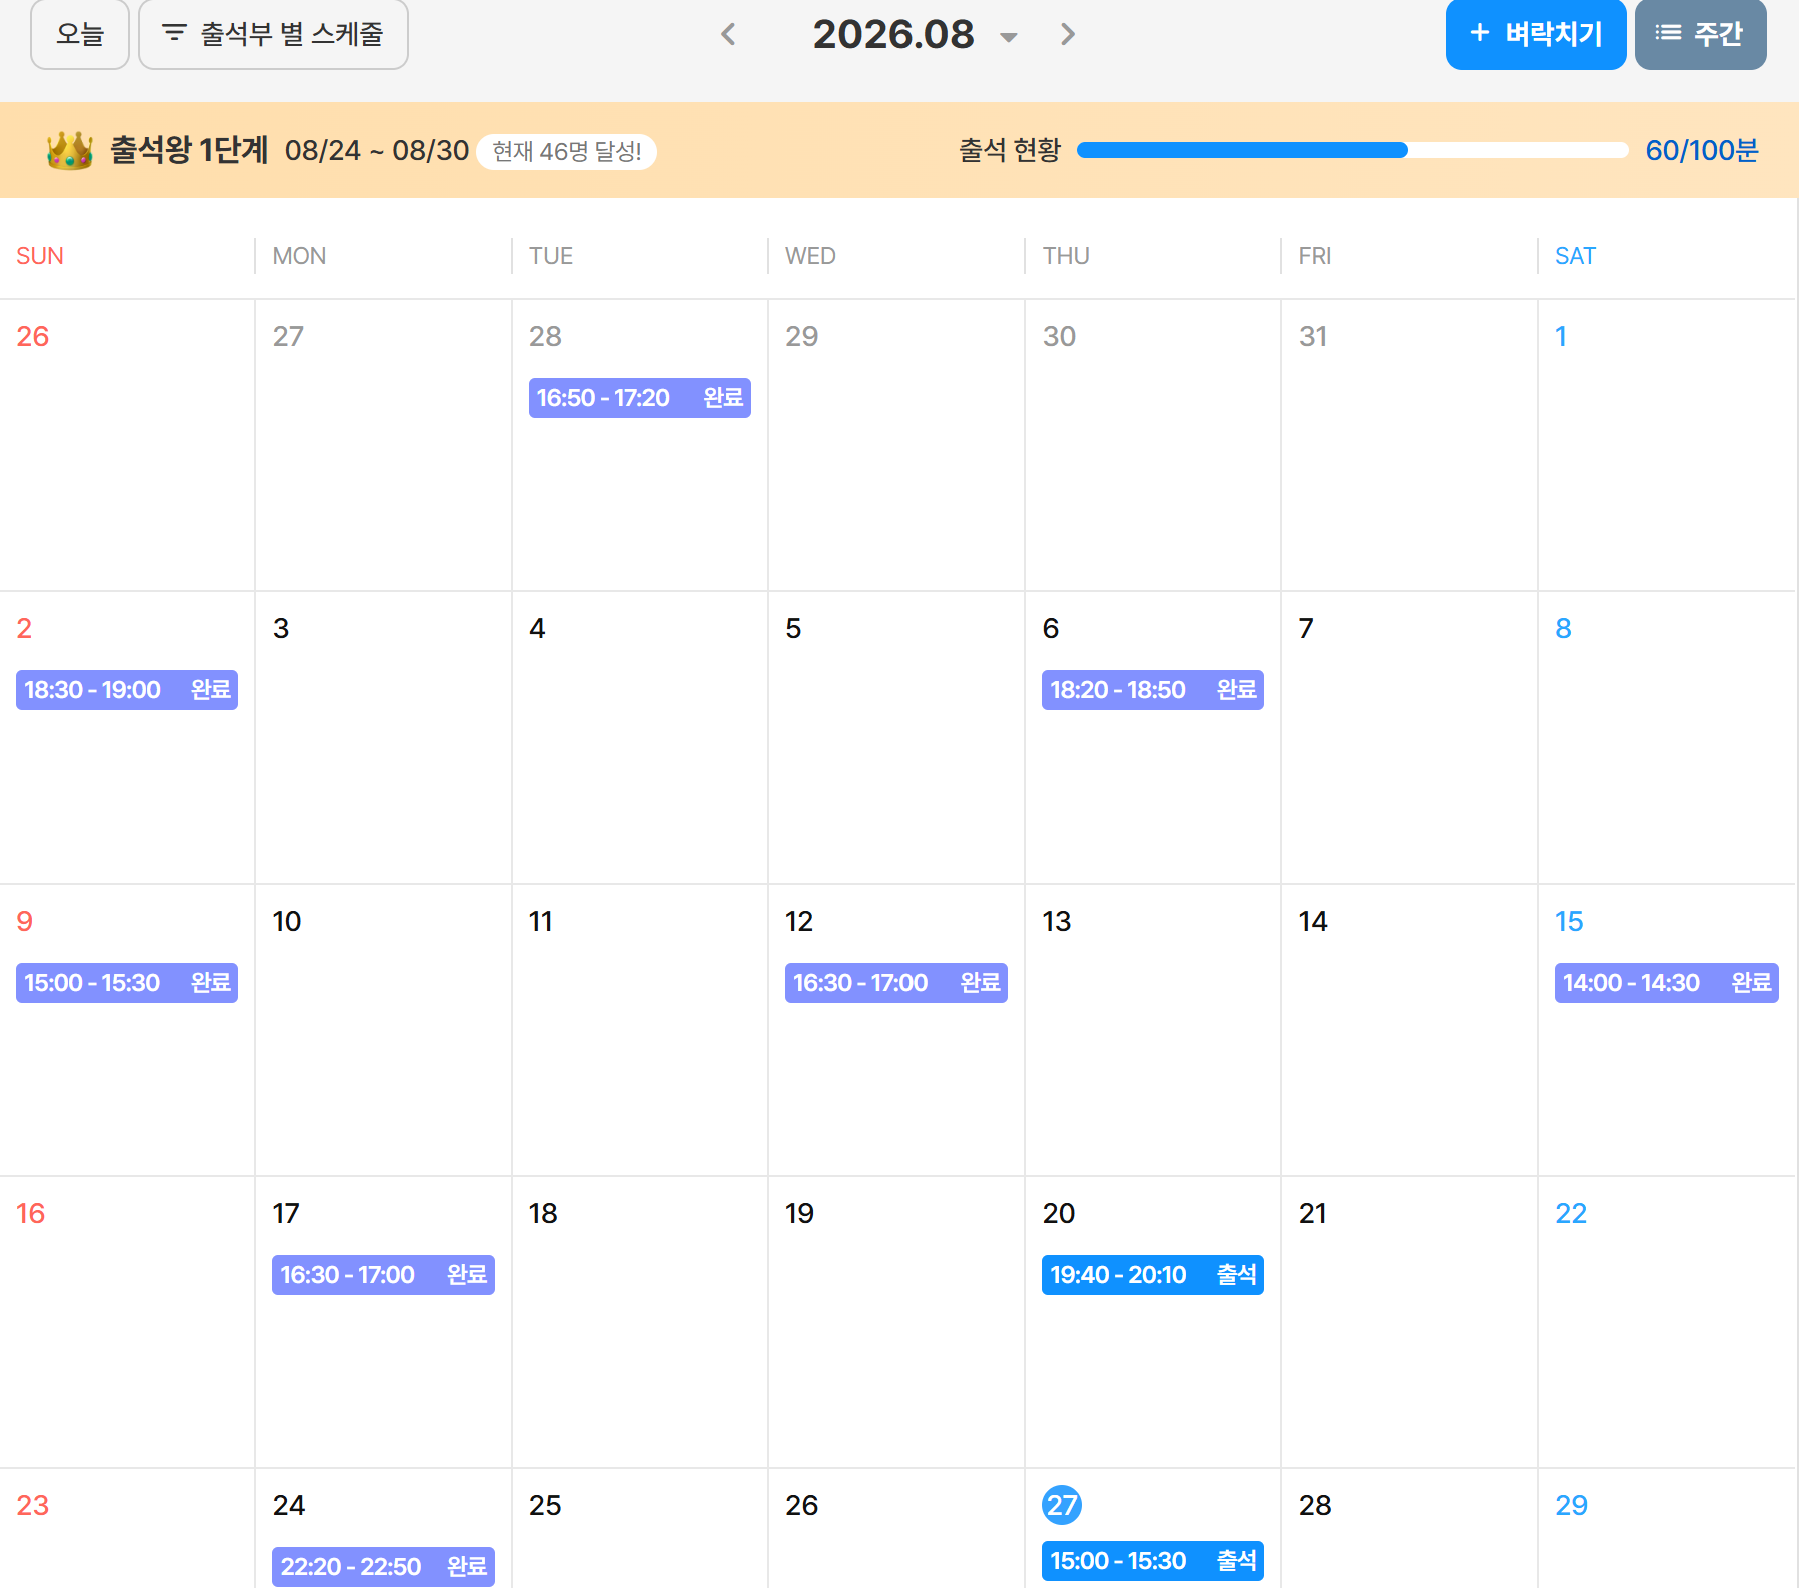The width and height of the screenshot is (1814, 1588).
Task: Open the 22:20 - 22:50 session on the 24th
Action: (x=383, y=1567)
